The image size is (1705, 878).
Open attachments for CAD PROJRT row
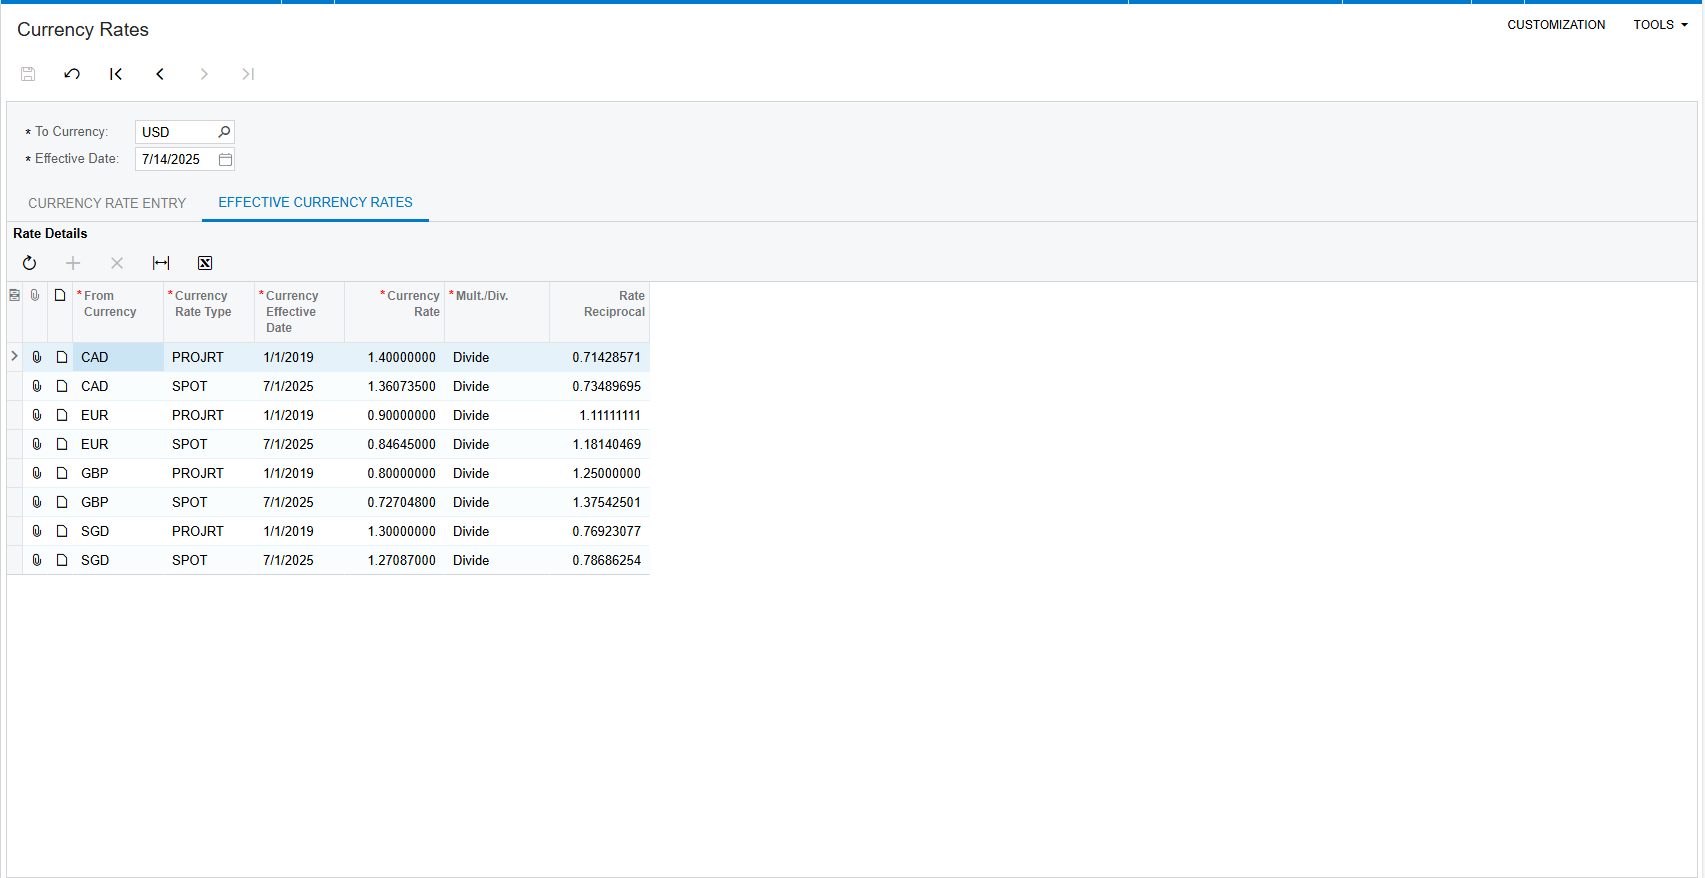tap(37, 357)
